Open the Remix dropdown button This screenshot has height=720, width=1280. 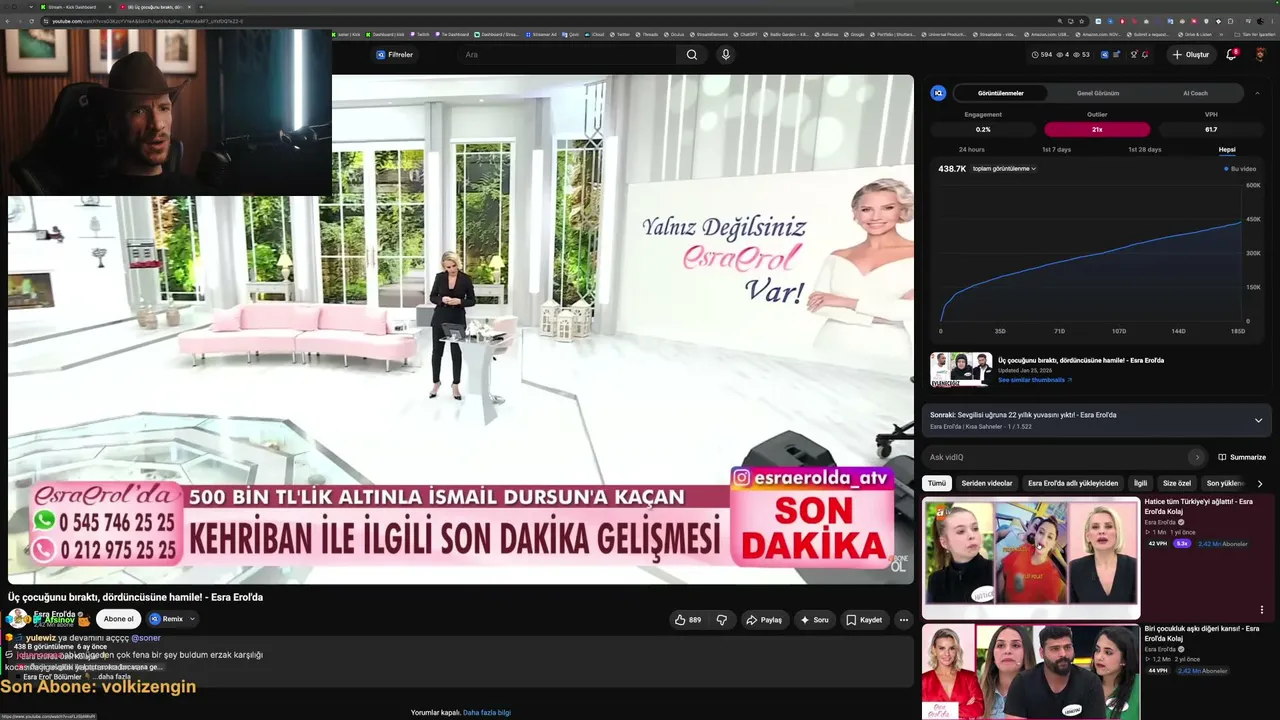point(172,619)
